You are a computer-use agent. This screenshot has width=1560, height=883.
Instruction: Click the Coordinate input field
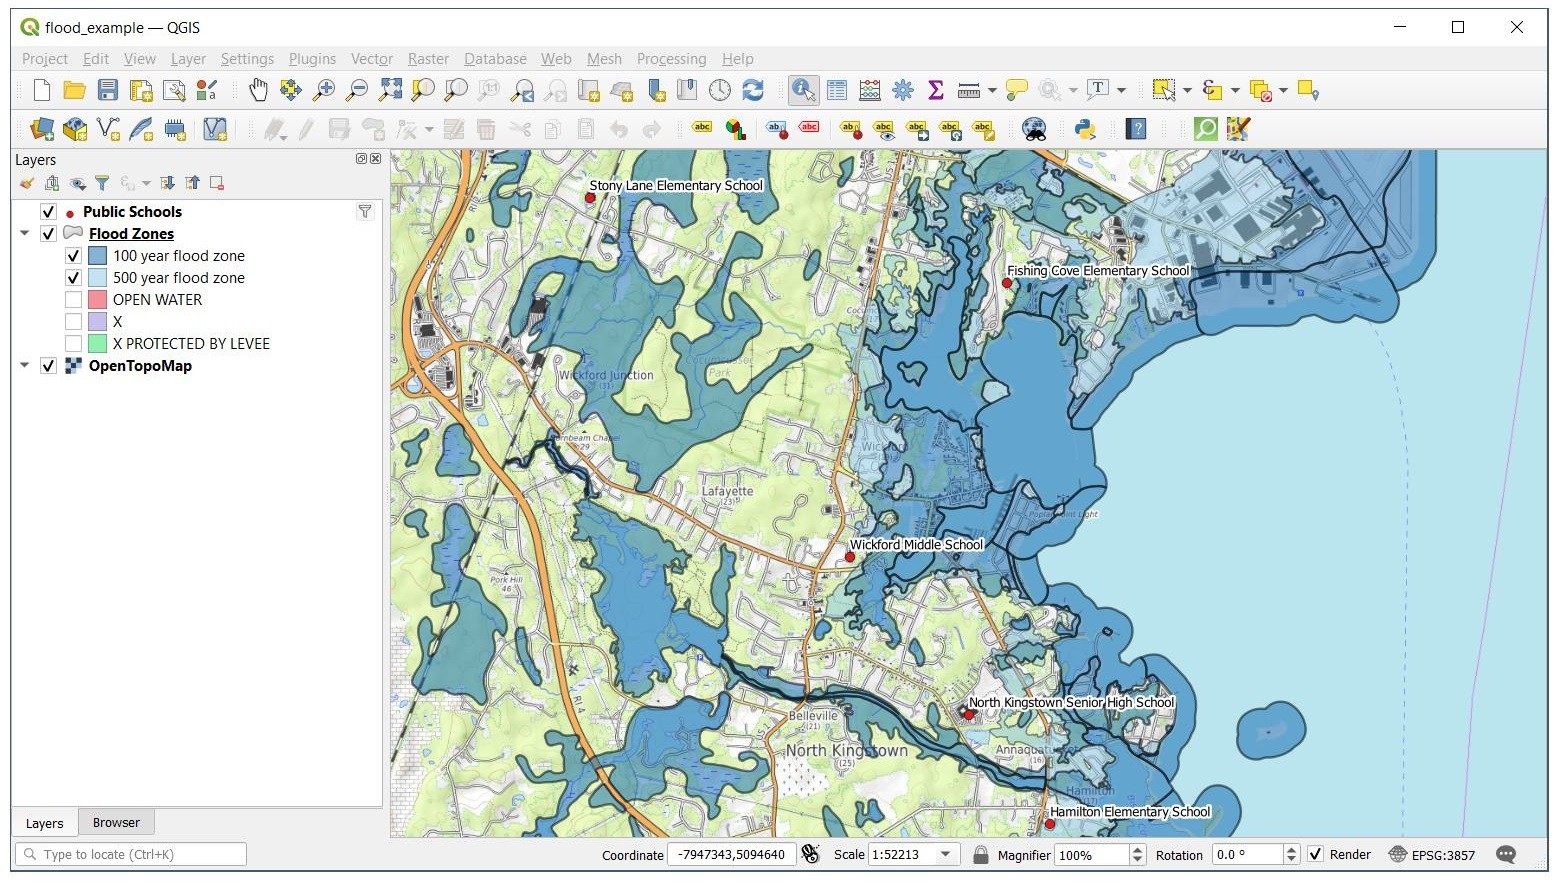[x=732, y=854]
